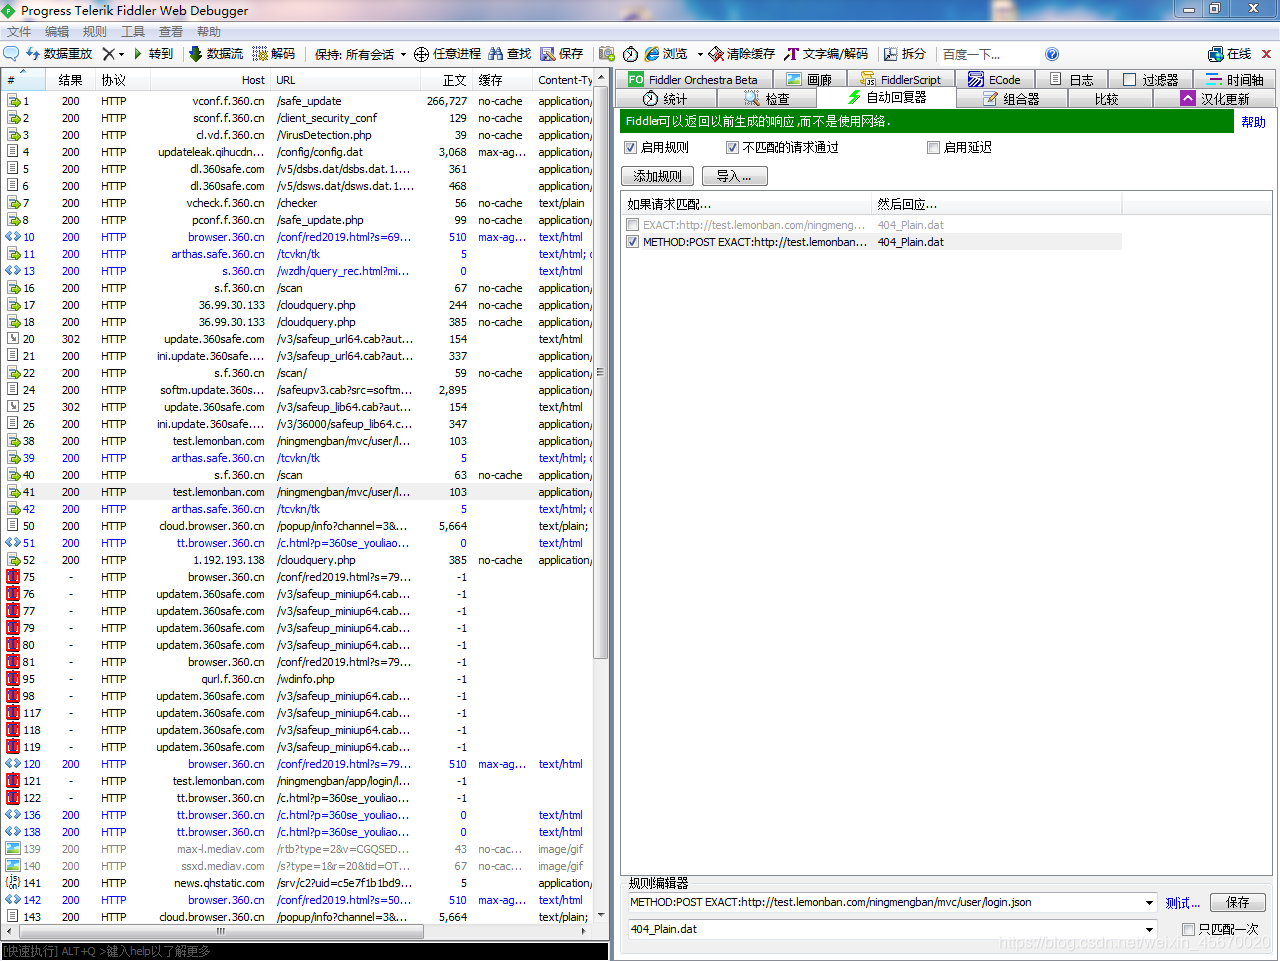This screenshot has height=961, width=1280.
Task: Select session 4 updateleak.qihucdn row
Action: point(298,152)
